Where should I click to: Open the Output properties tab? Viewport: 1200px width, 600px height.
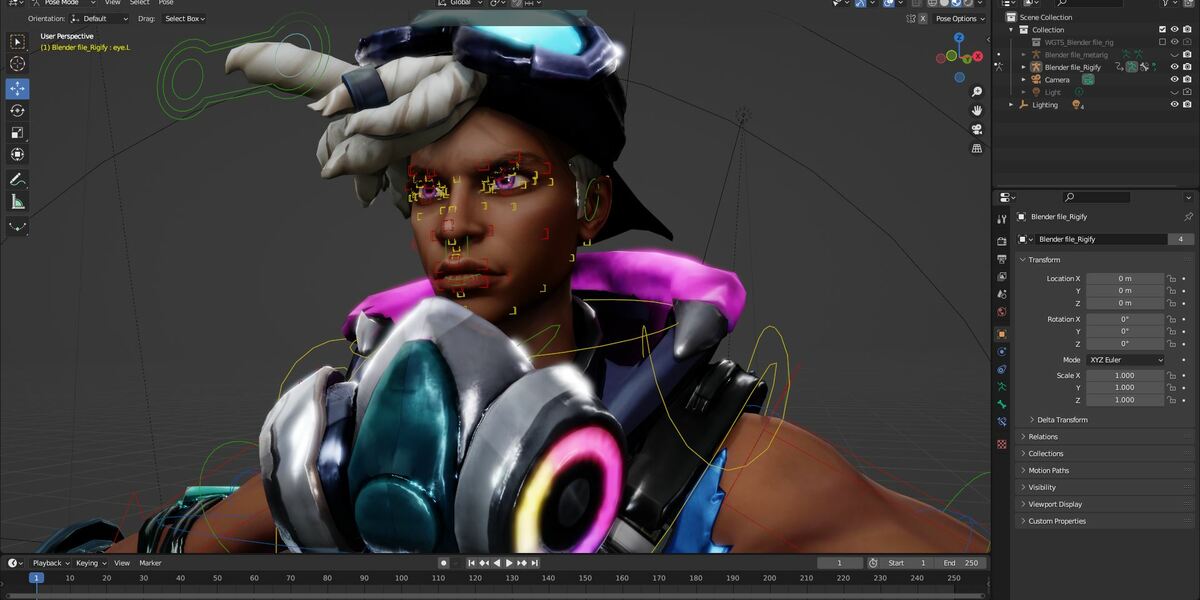coord(1002,259)
